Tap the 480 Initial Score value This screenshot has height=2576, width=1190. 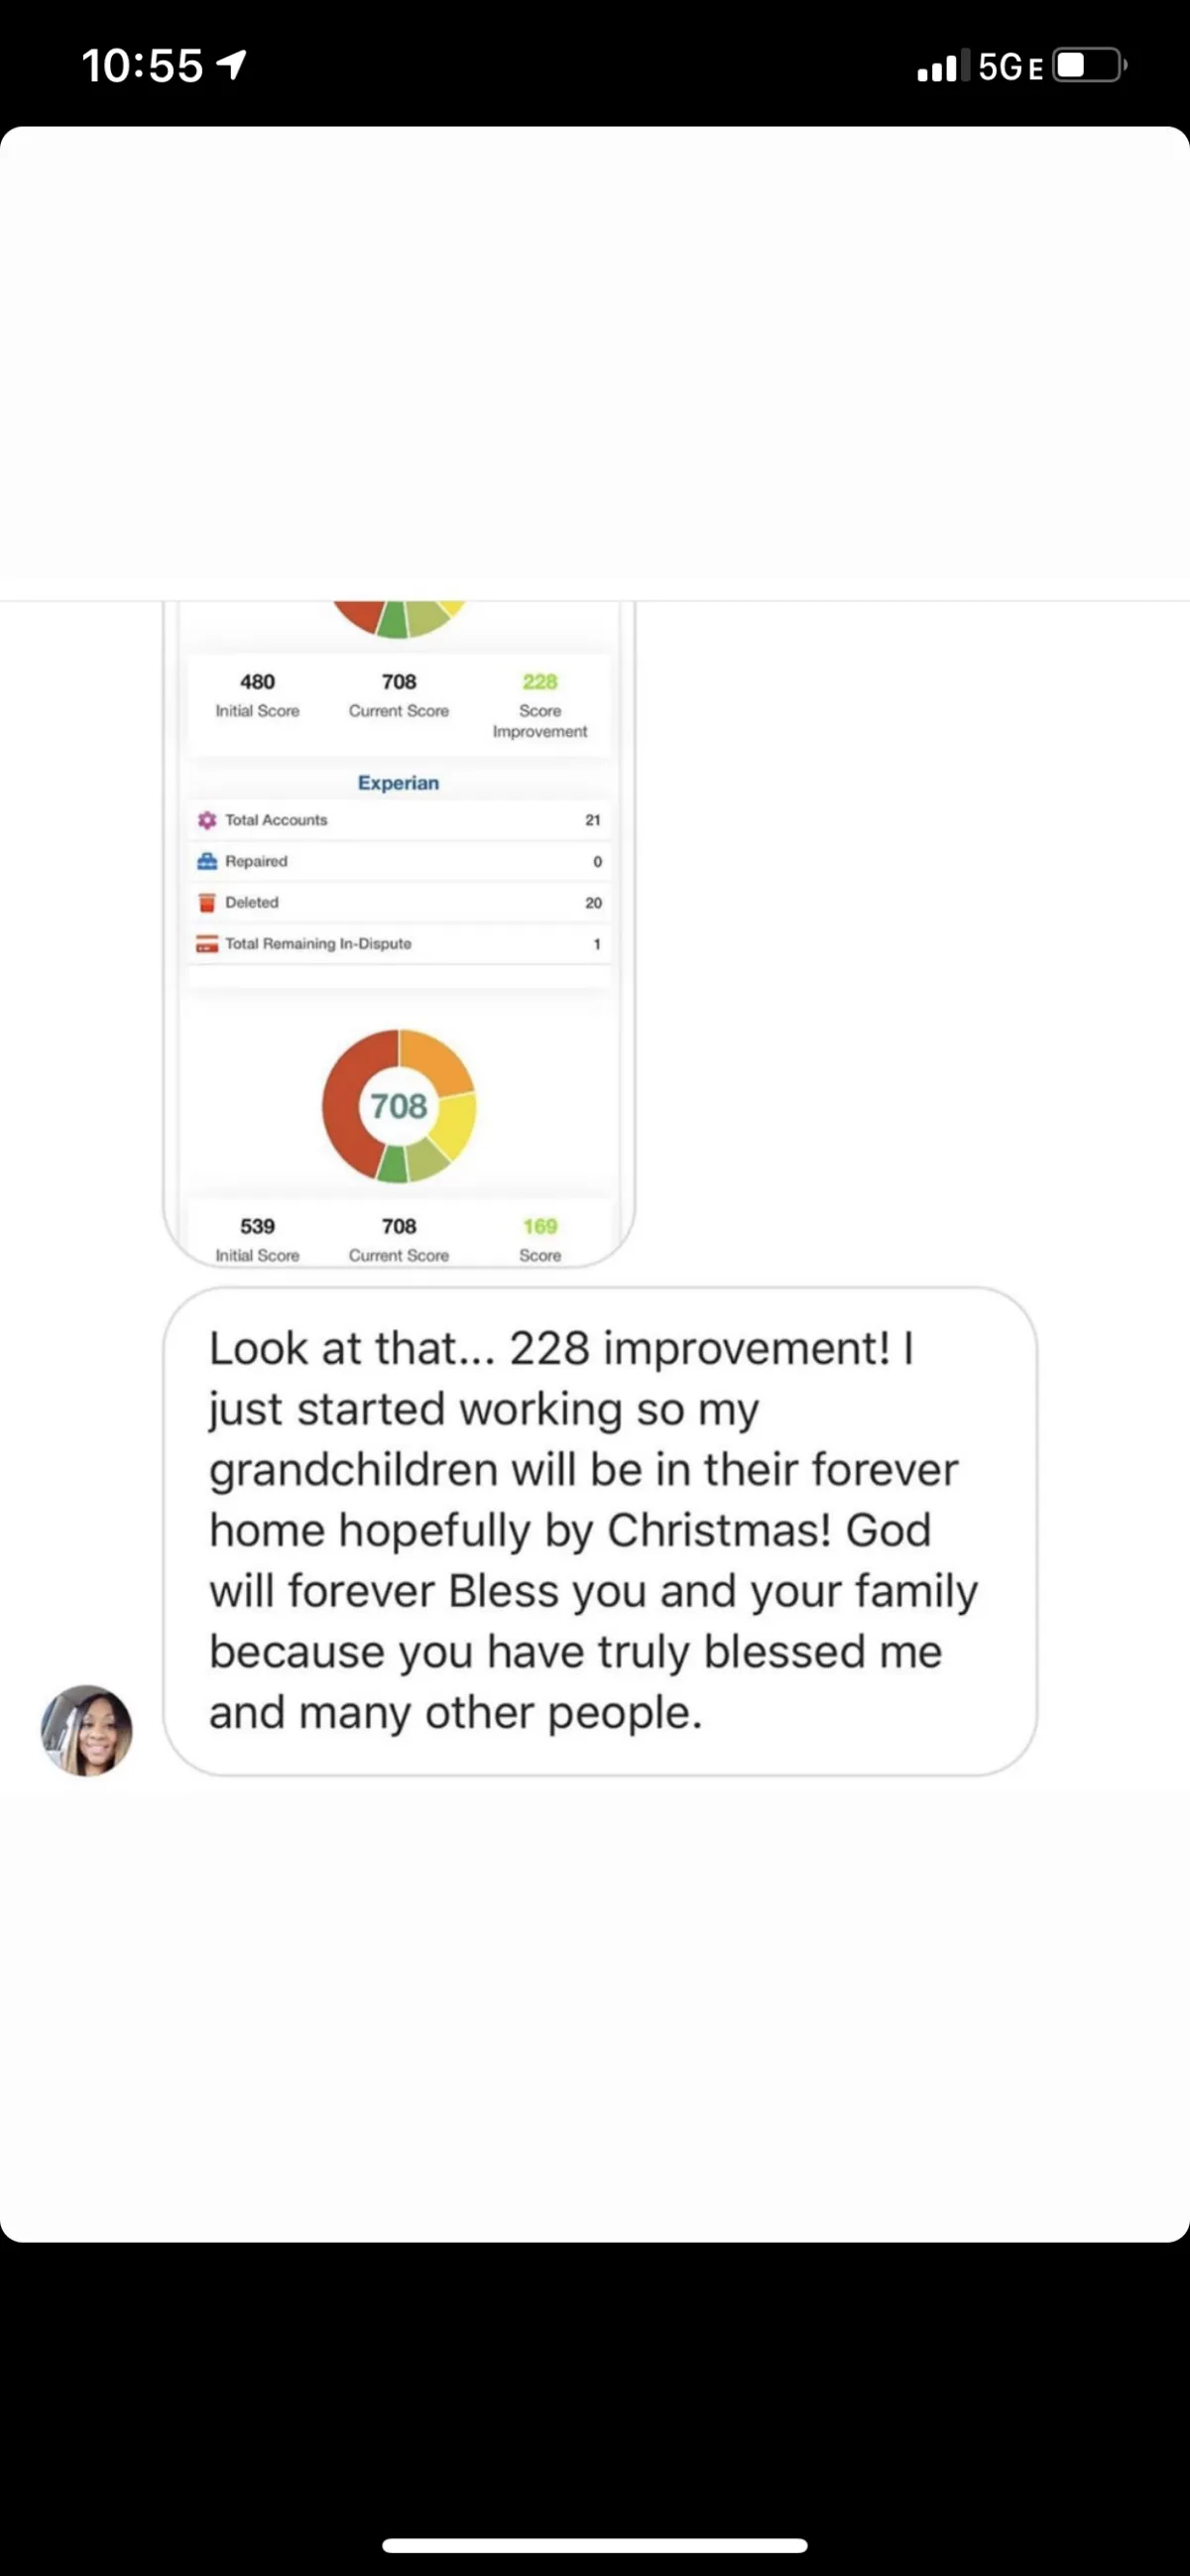[257, 682]
